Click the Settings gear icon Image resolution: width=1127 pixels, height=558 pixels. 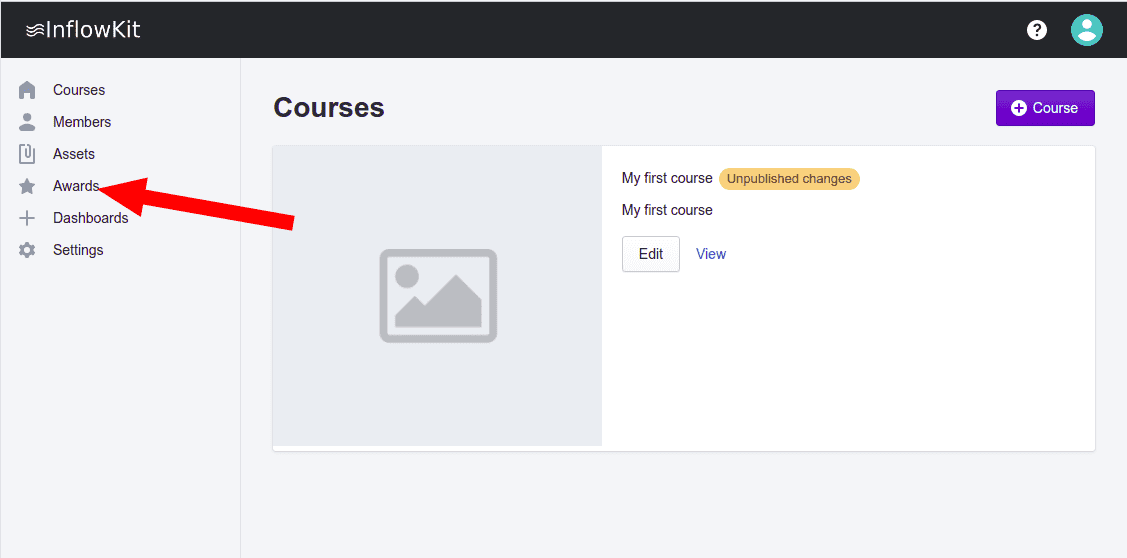click(x=27, y=250)
